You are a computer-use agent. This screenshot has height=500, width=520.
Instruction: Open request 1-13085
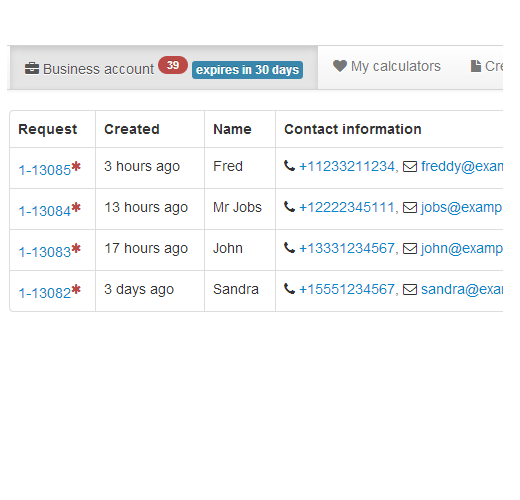45,170
